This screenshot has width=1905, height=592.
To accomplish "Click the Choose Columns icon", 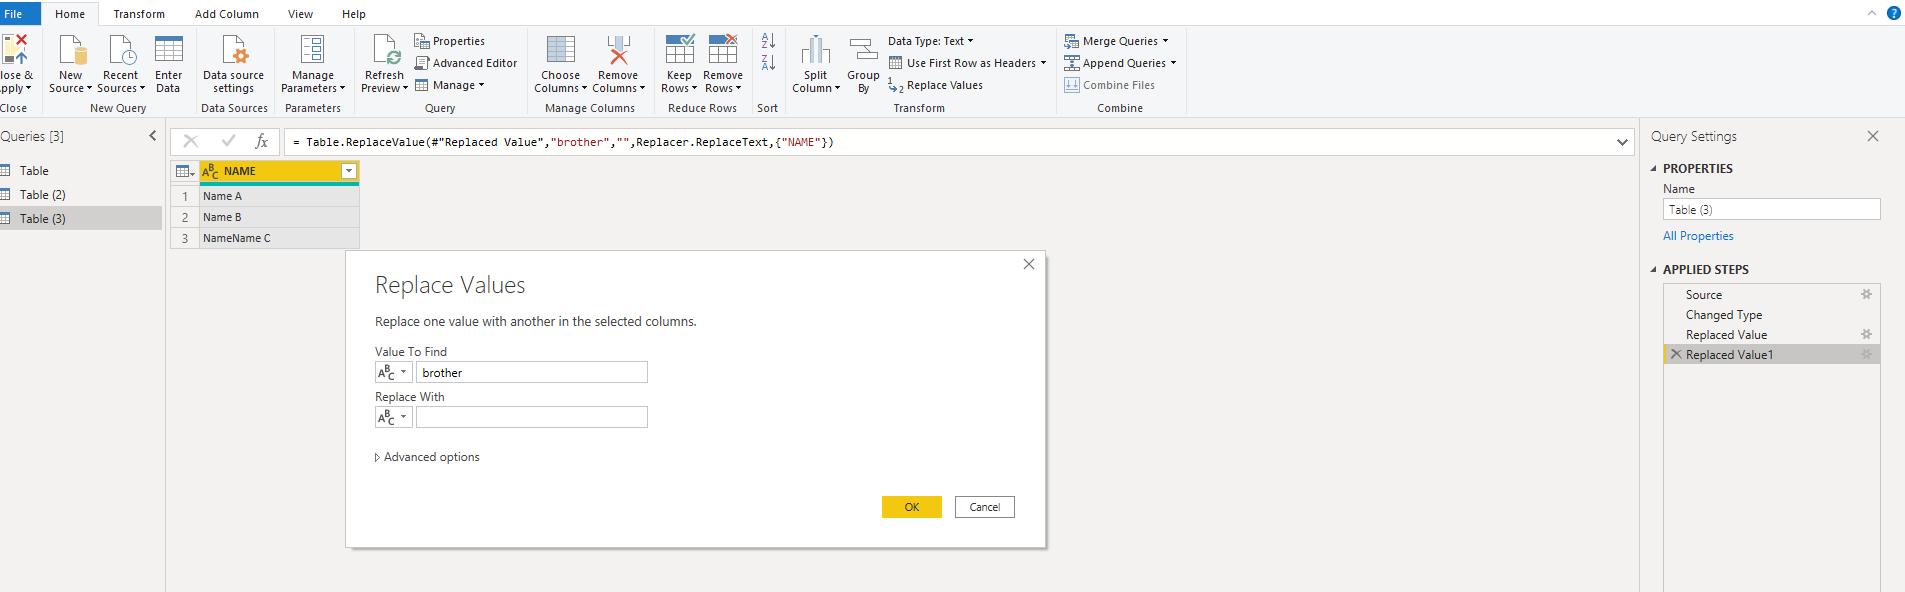I will (561, 49).
